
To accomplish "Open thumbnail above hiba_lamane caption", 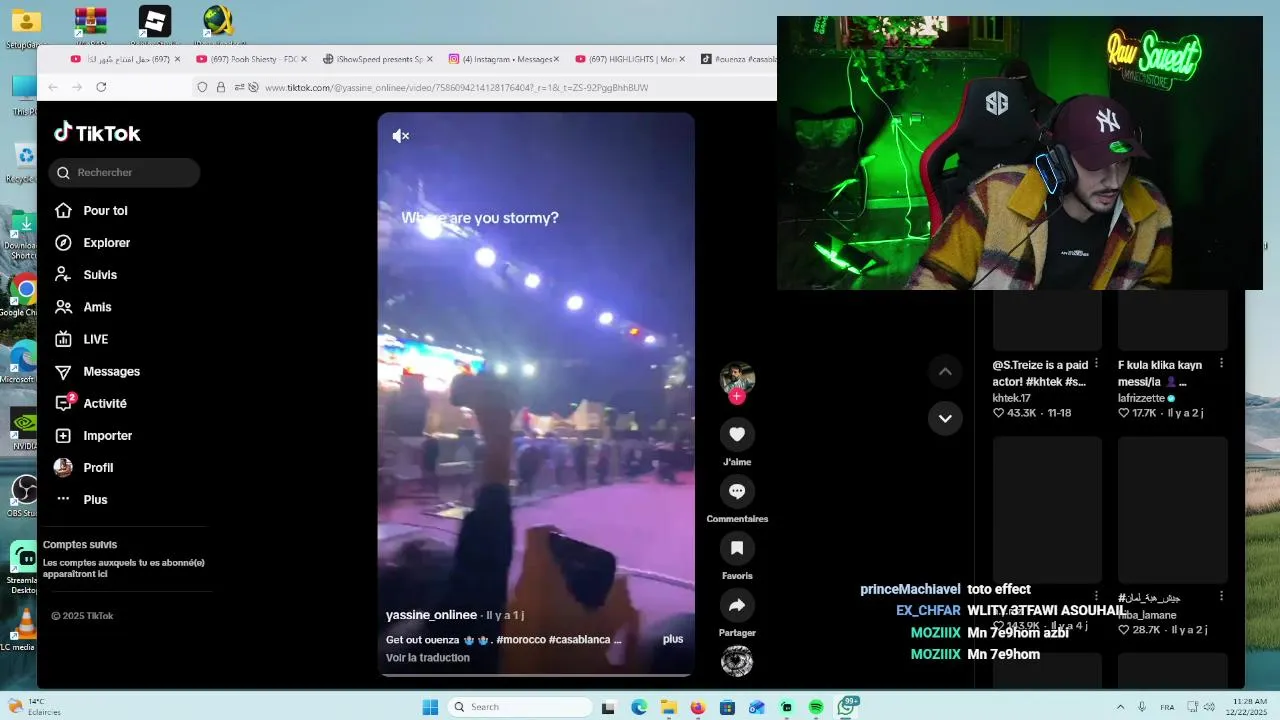I will point(1172,510).
